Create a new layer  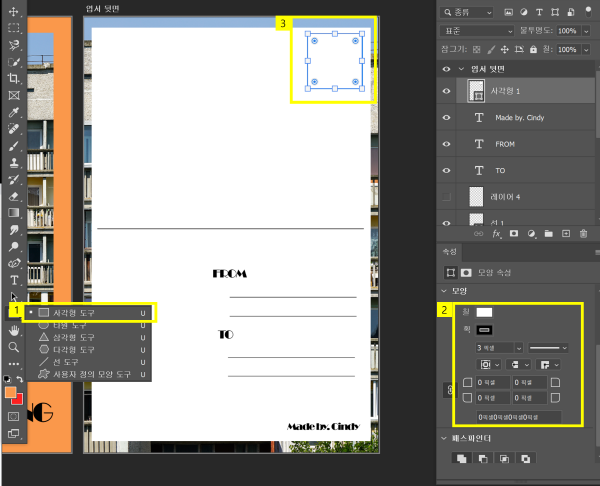coord(566,233)
